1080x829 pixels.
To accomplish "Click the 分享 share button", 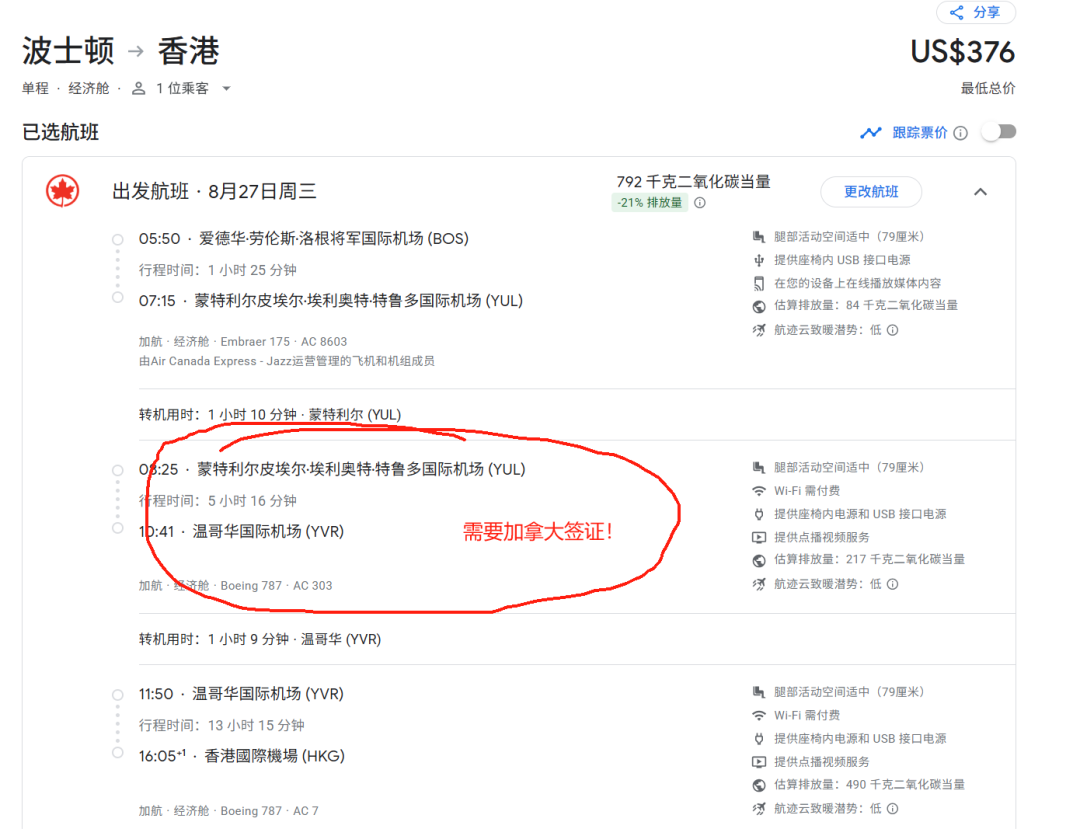I will 975,12.
